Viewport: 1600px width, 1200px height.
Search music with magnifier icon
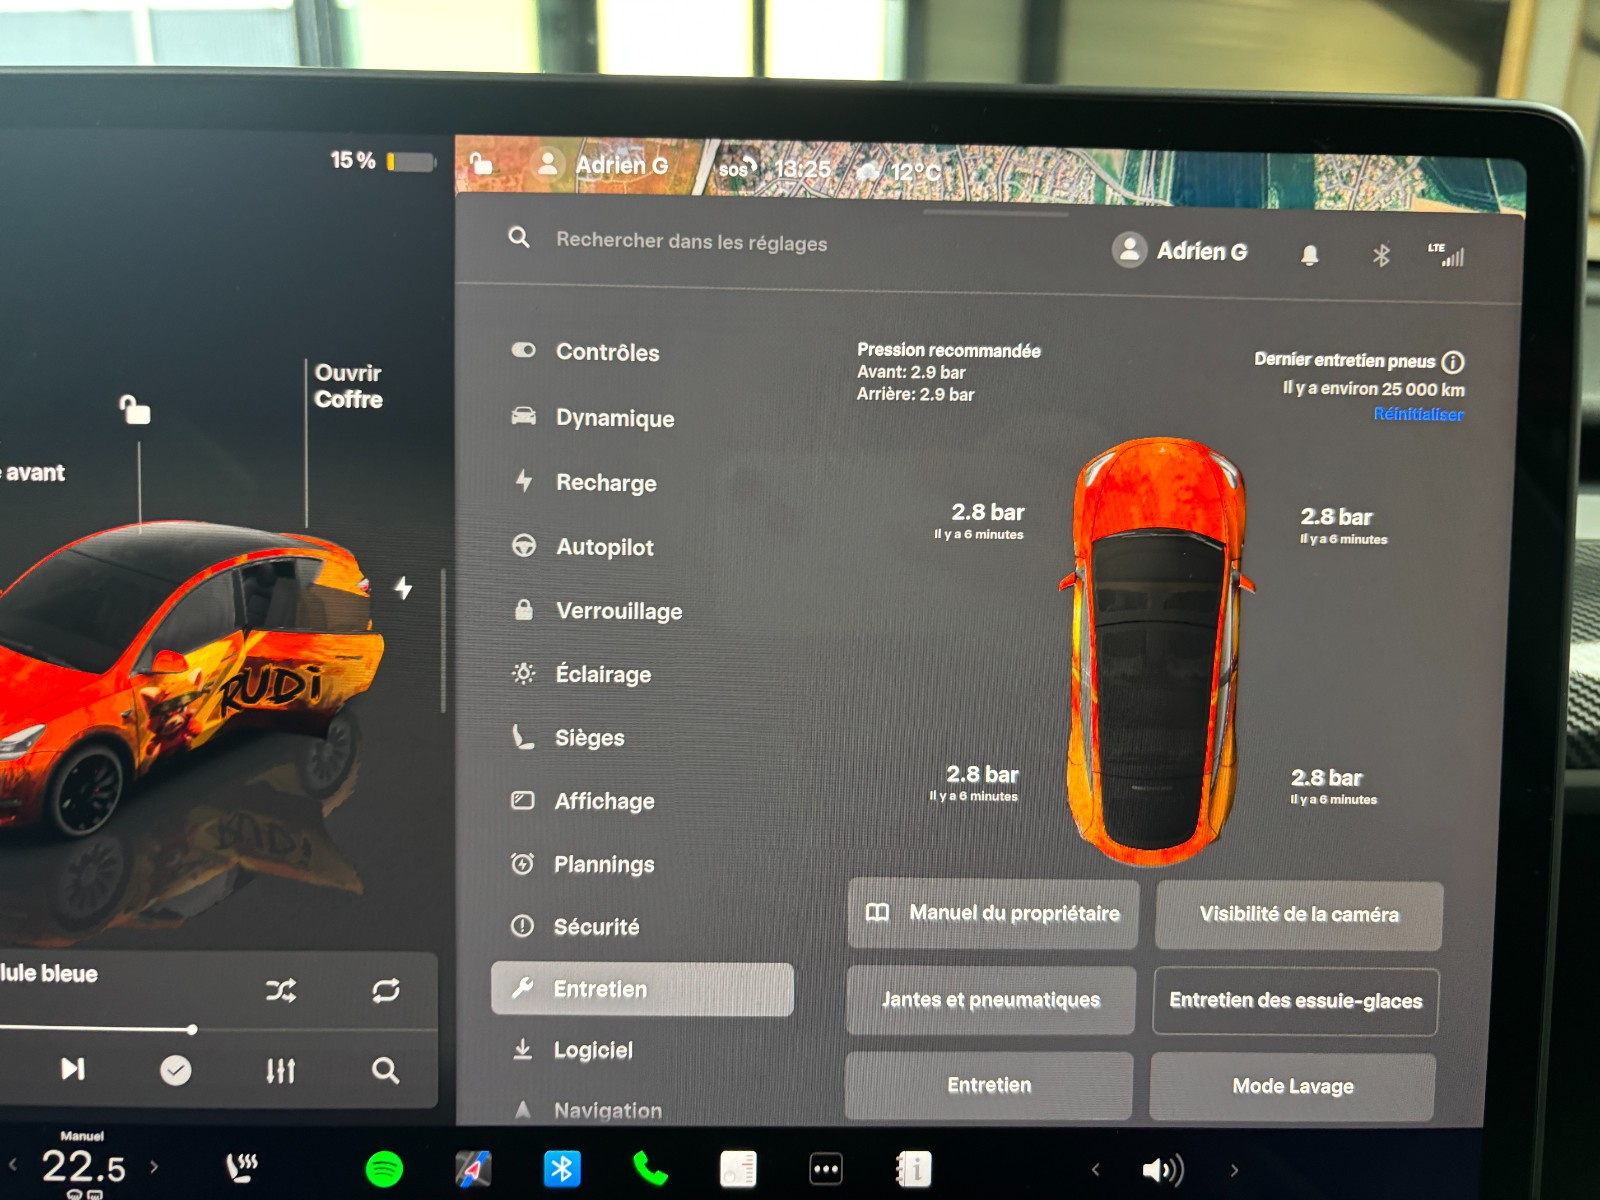[385, 1071]
